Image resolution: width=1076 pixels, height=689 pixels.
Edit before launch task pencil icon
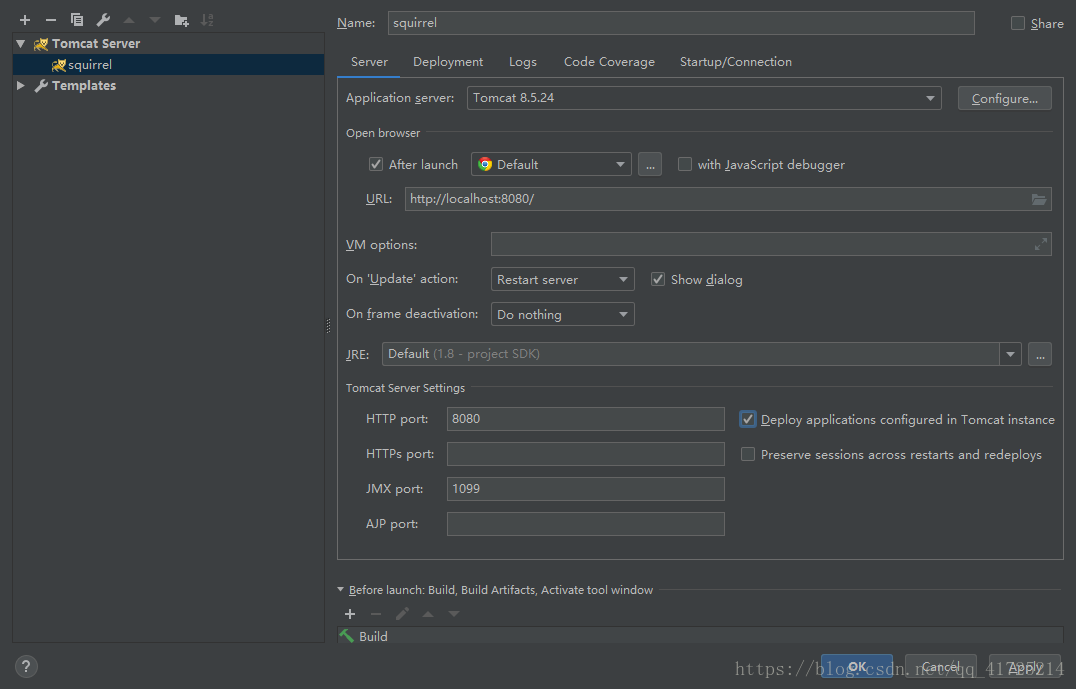pyautogui.click(x=402, y=614)
